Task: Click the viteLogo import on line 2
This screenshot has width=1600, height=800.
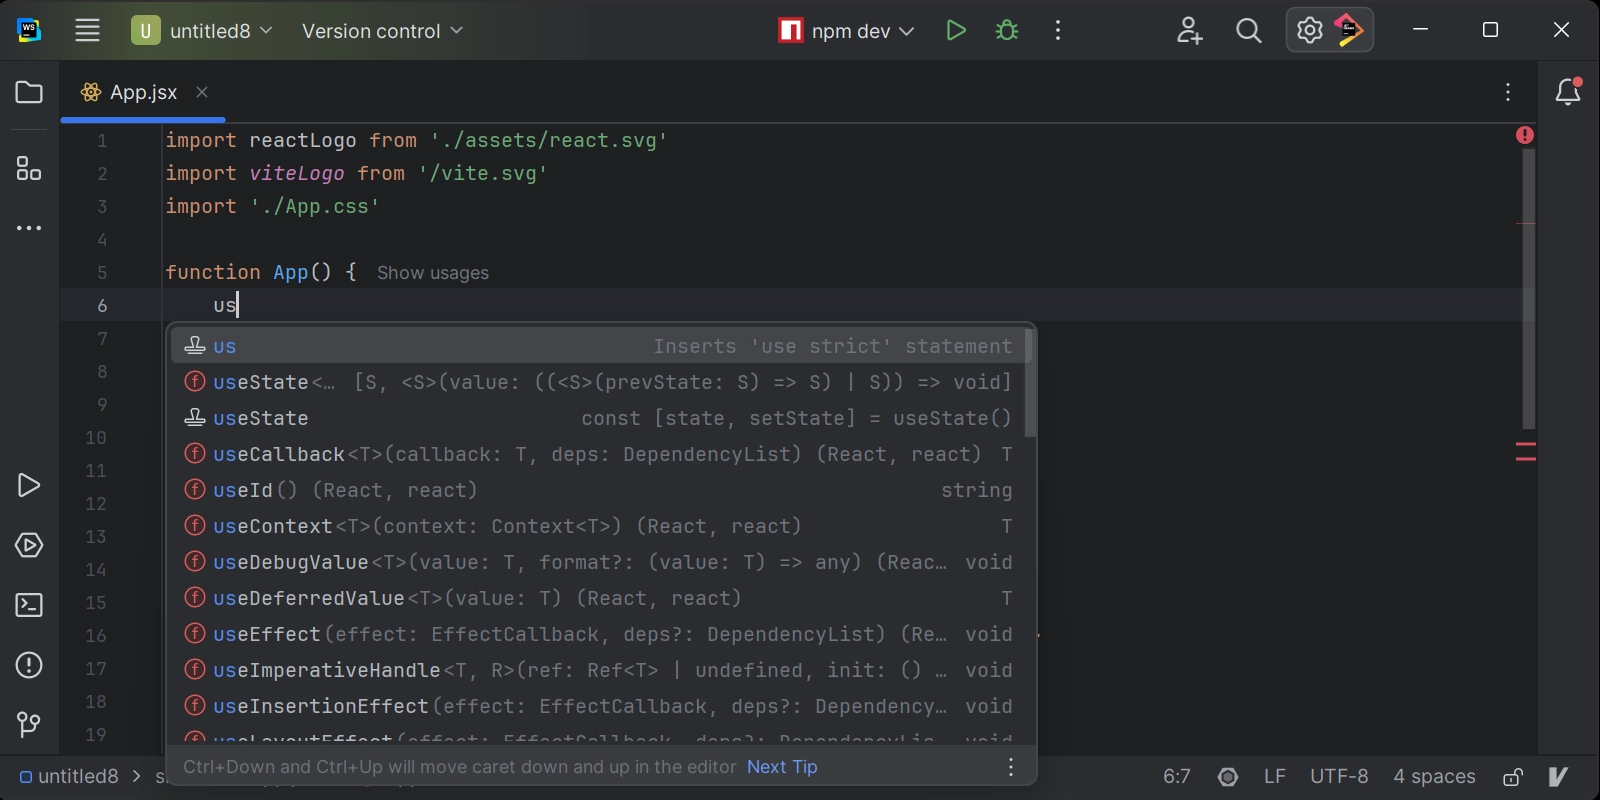Action: (296, 174)
